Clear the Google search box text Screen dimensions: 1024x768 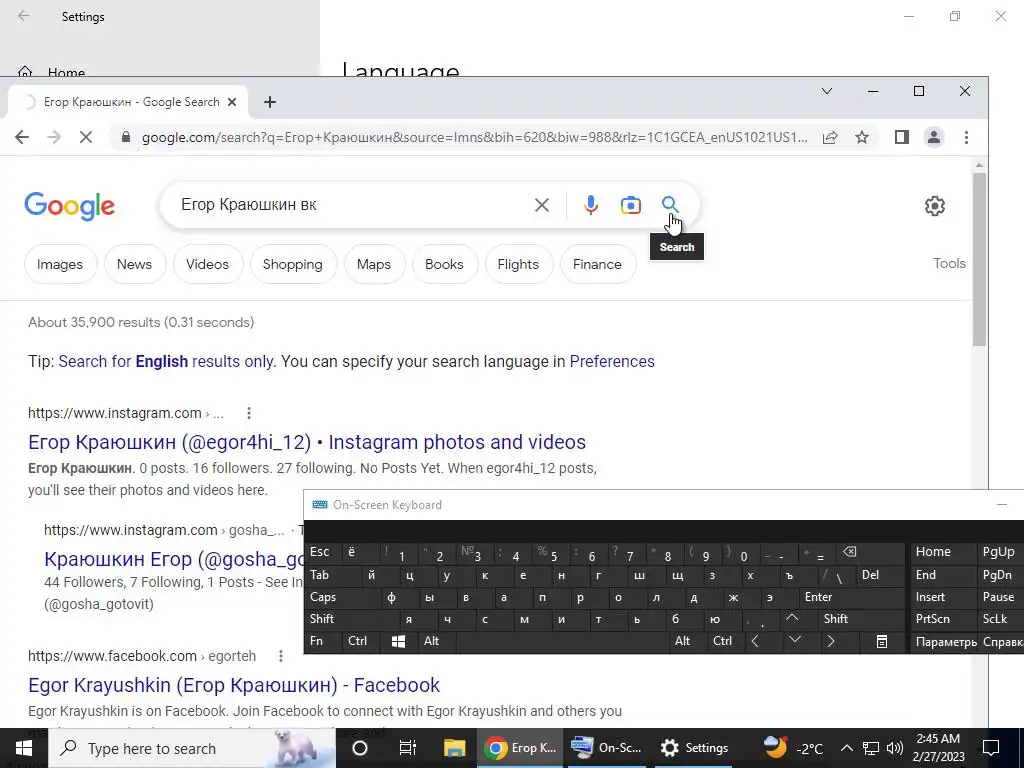tap(541, 205)
